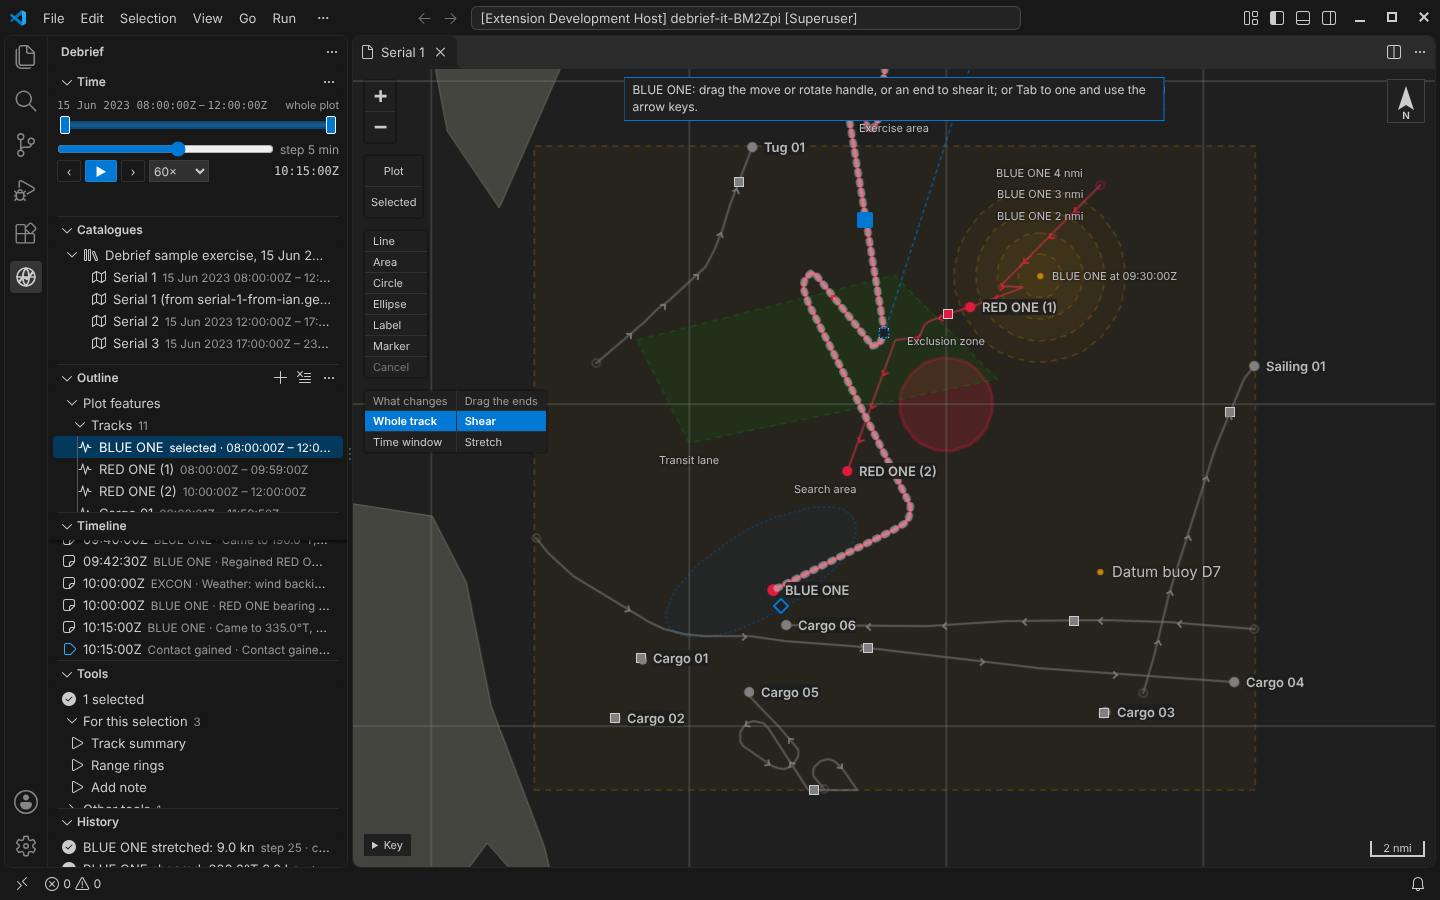Toggle Selected mode button
1440x900 pixels.
[x=394, y=202]
